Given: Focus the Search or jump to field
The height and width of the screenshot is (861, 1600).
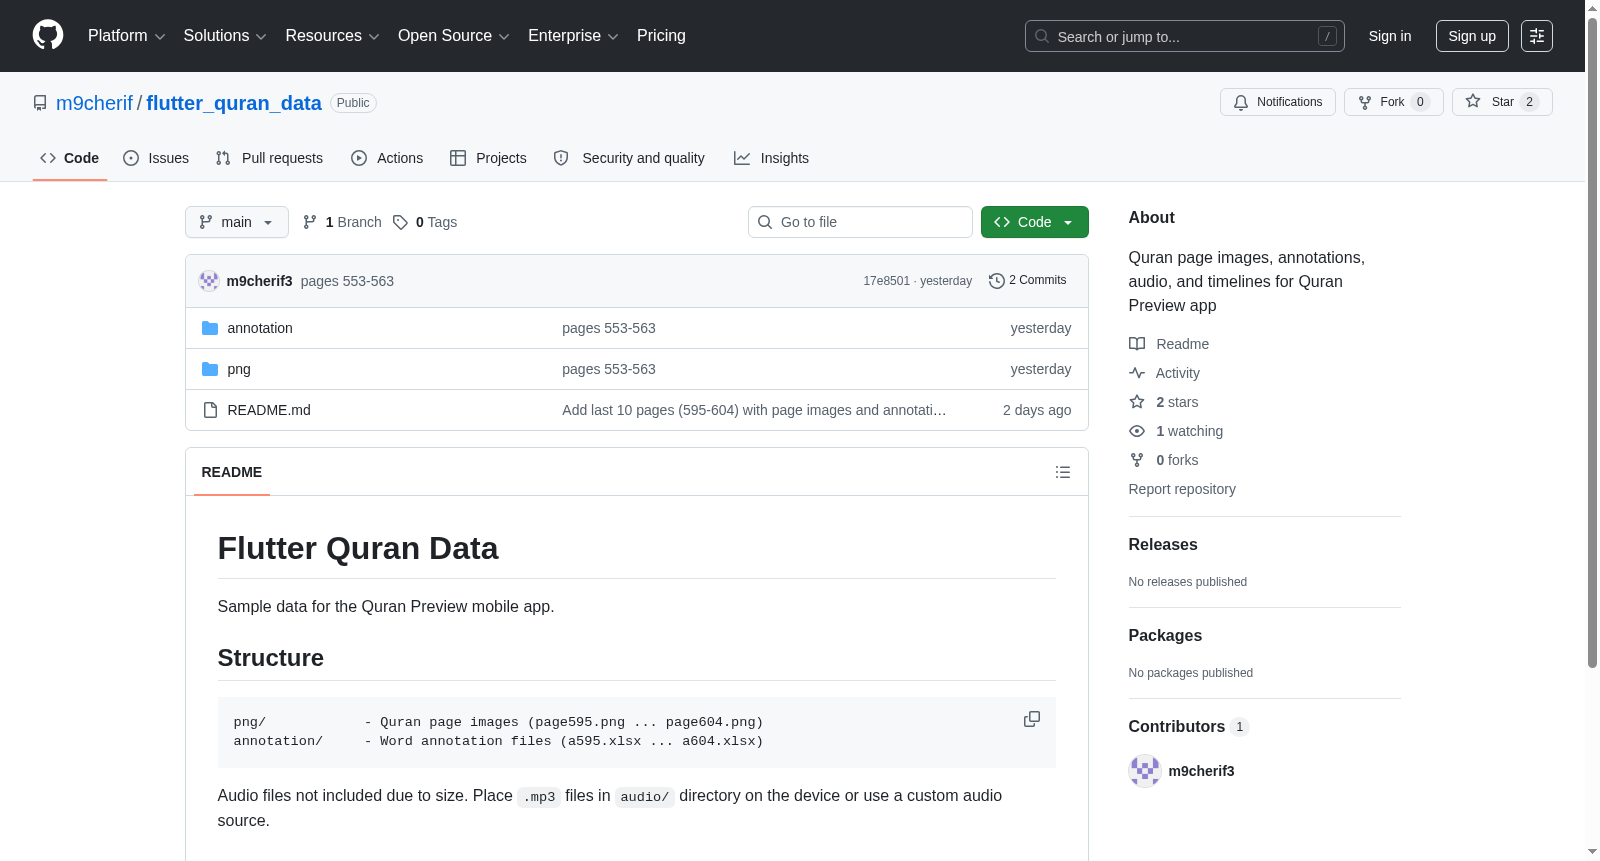Looking at the screenshot, I should [x=1185, y=36].
